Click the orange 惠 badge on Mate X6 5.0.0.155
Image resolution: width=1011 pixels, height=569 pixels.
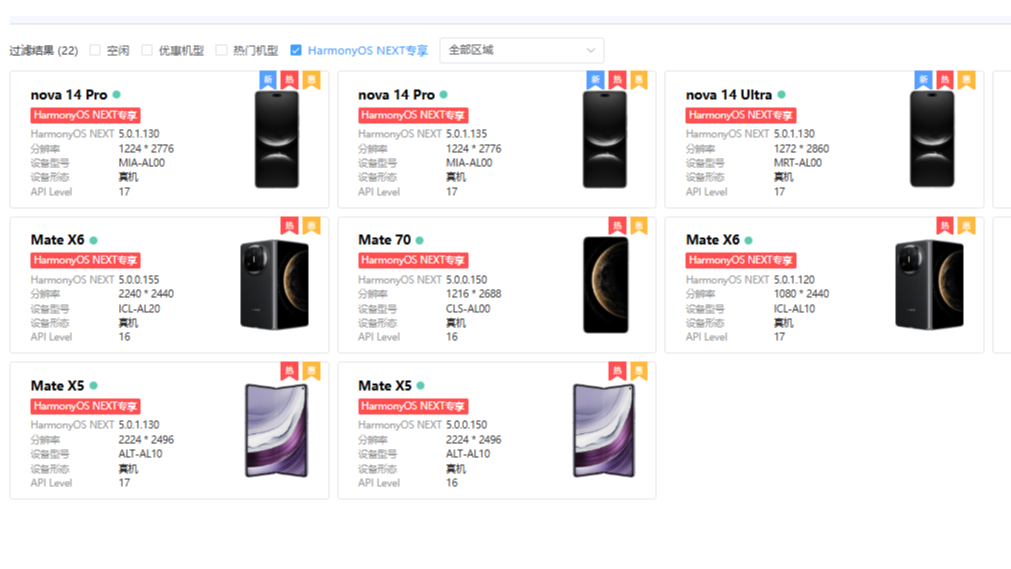[311, 226]
